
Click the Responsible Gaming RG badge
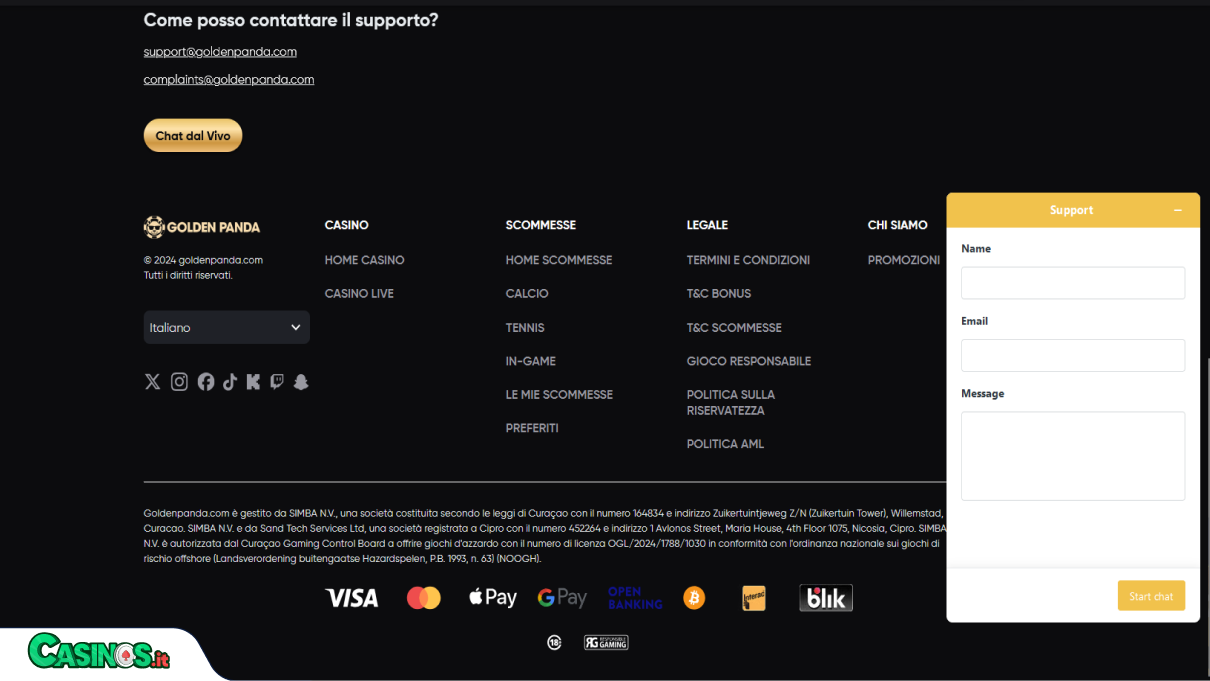[606, 643]
